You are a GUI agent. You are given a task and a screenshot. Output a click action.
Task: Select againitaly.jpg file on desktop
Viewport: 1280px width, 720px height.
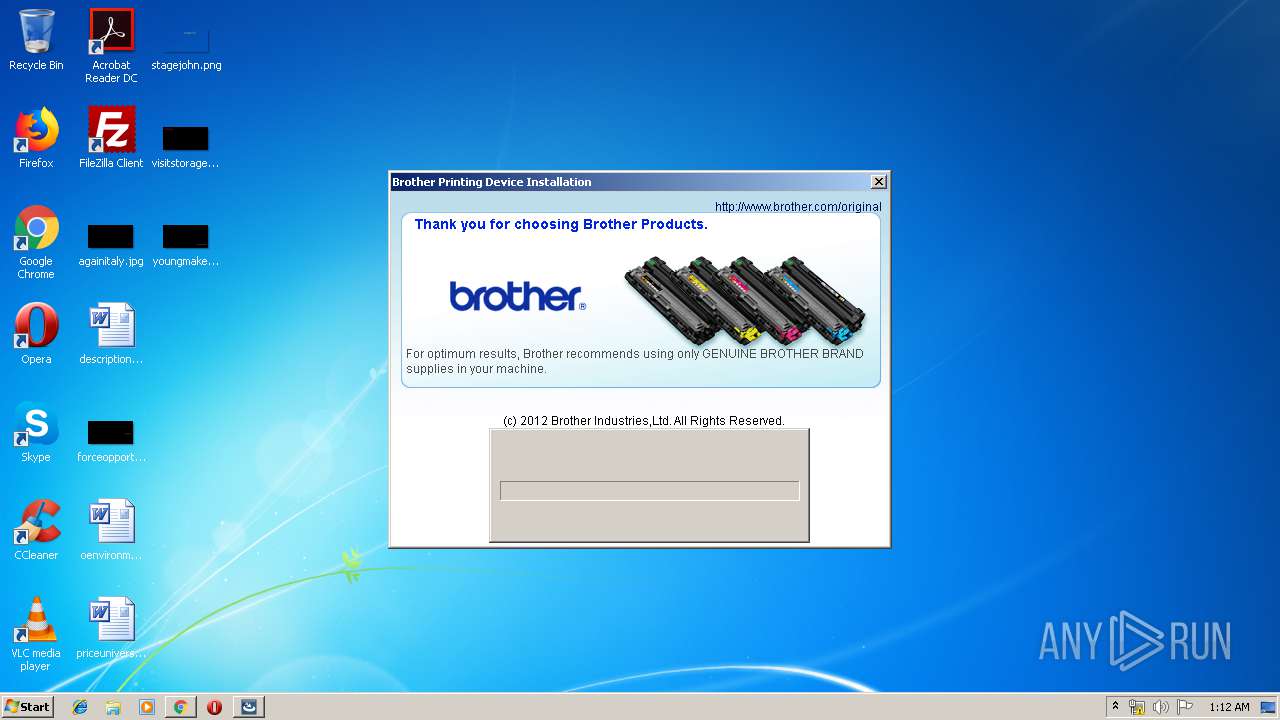(x=111, y=244)
